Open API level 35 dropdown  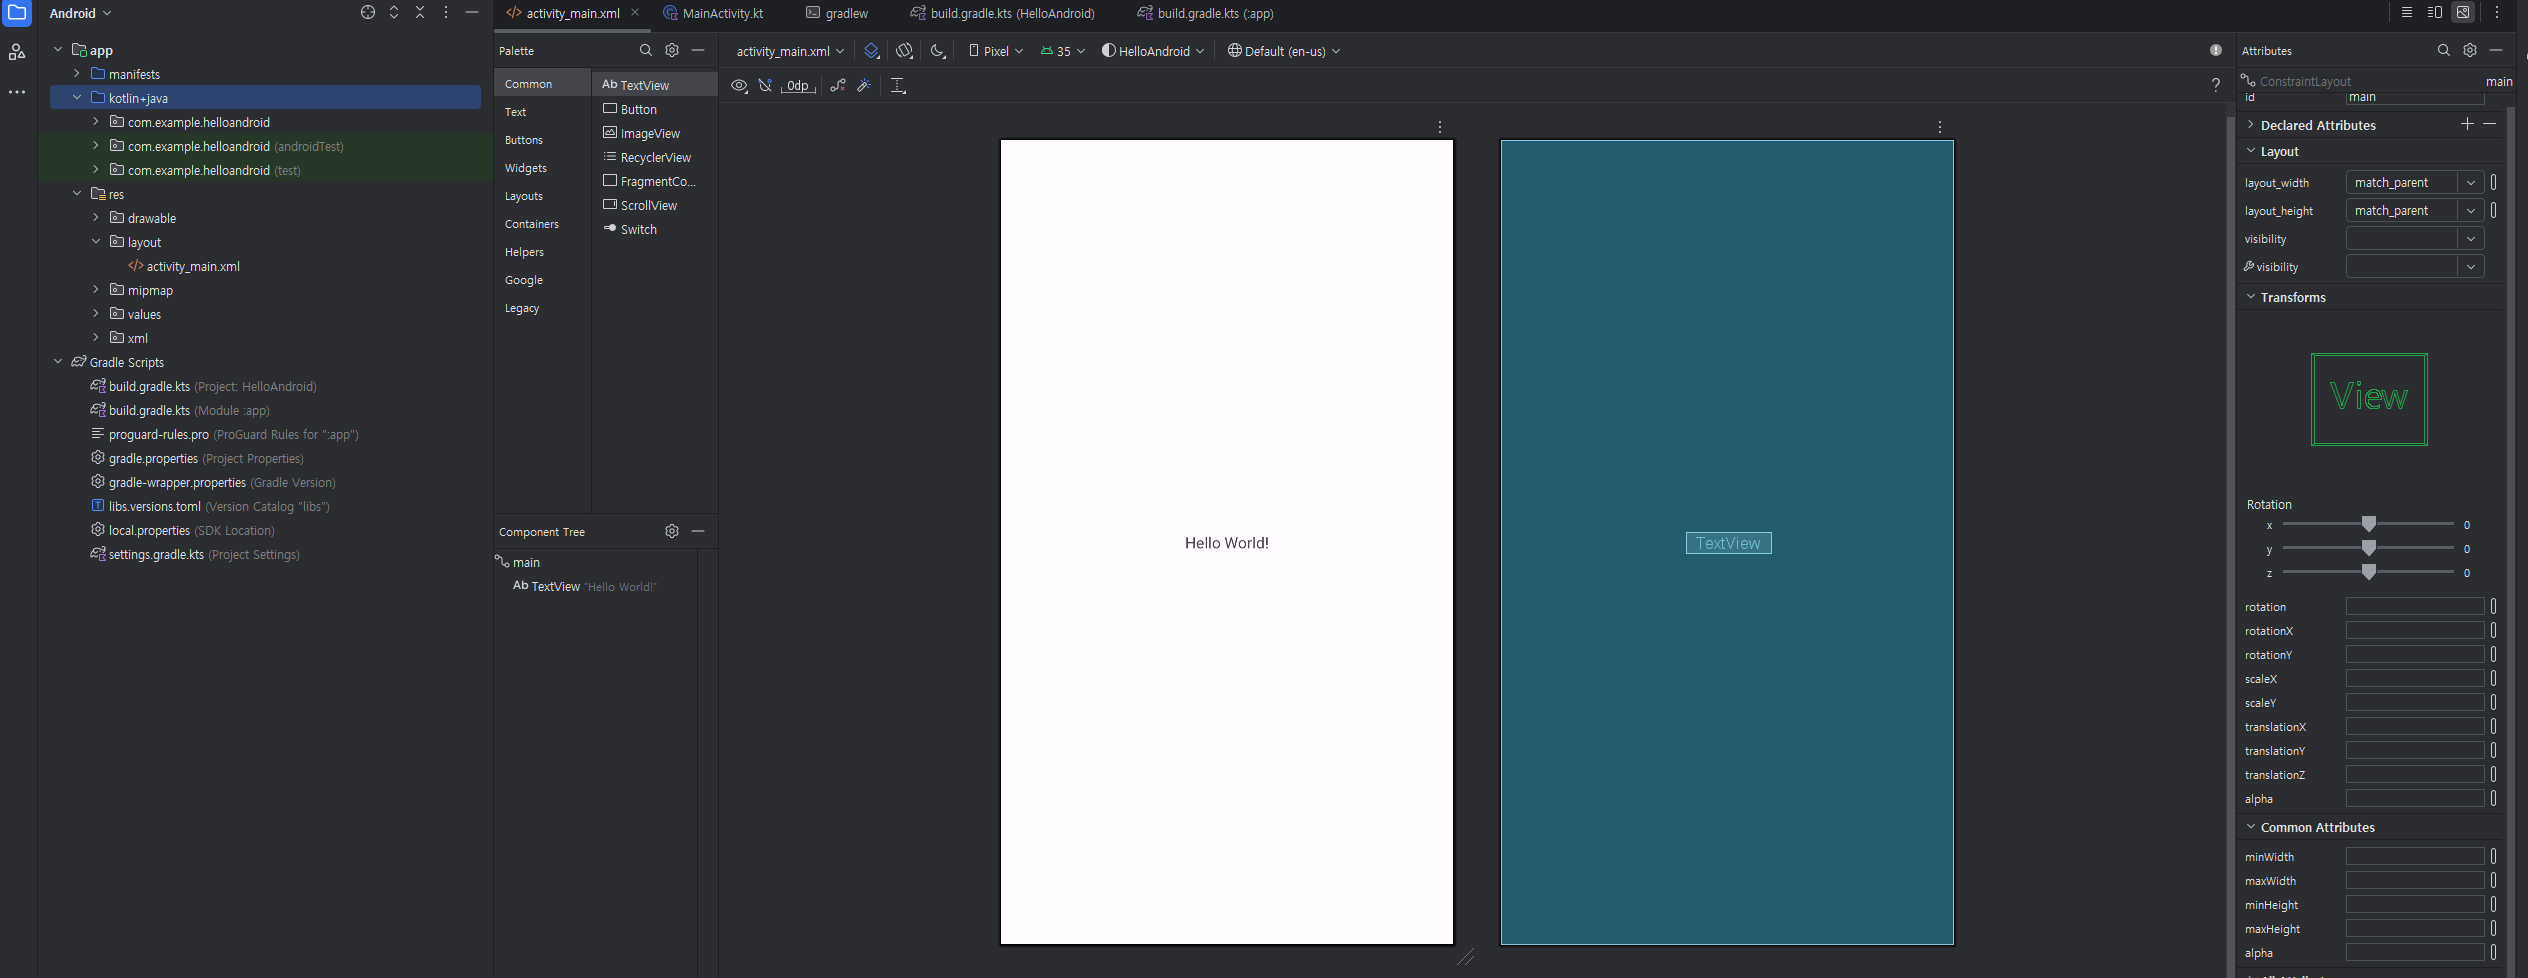[x=1062, y=51]
